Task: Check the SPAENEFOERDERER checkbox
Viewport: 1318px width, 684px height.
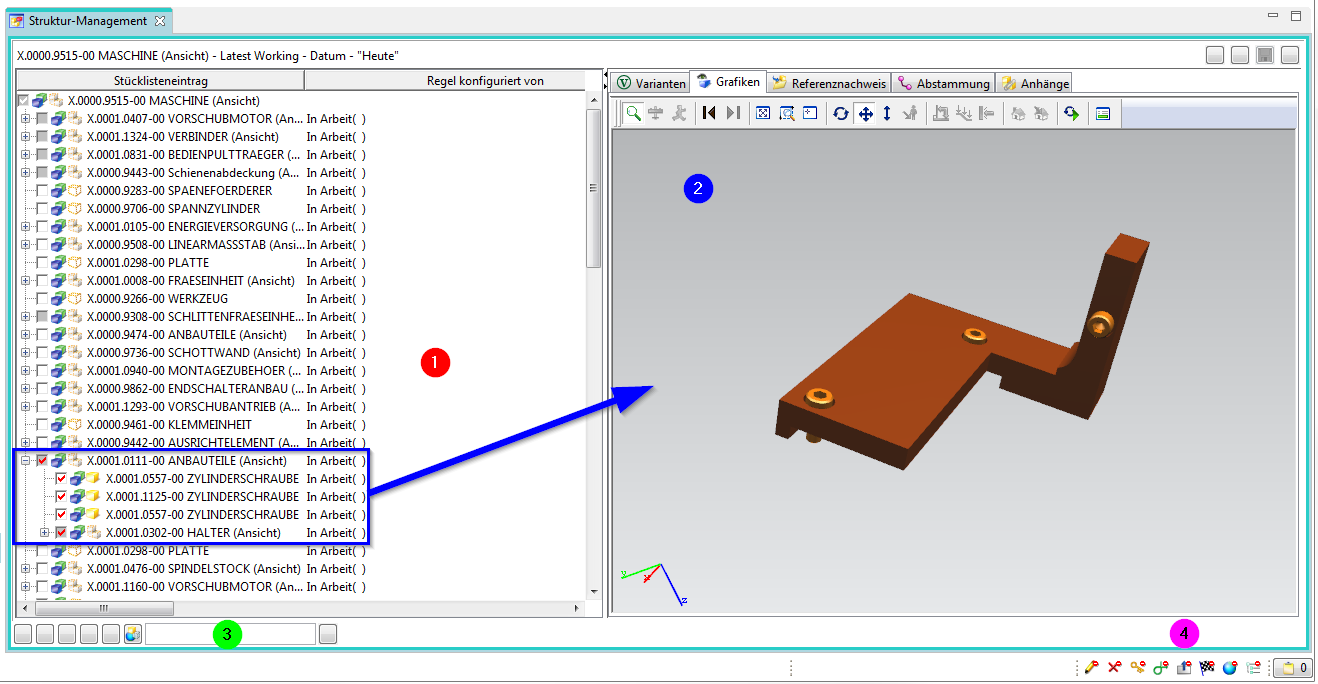Action: click(x=42, y=191)
